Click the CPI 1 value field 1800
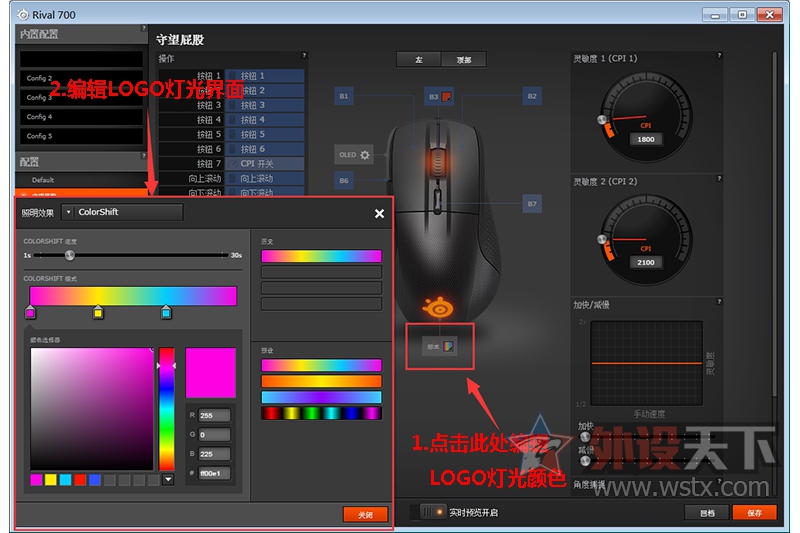The width and height of the screenshot is (800, 533). pos(645,139)
